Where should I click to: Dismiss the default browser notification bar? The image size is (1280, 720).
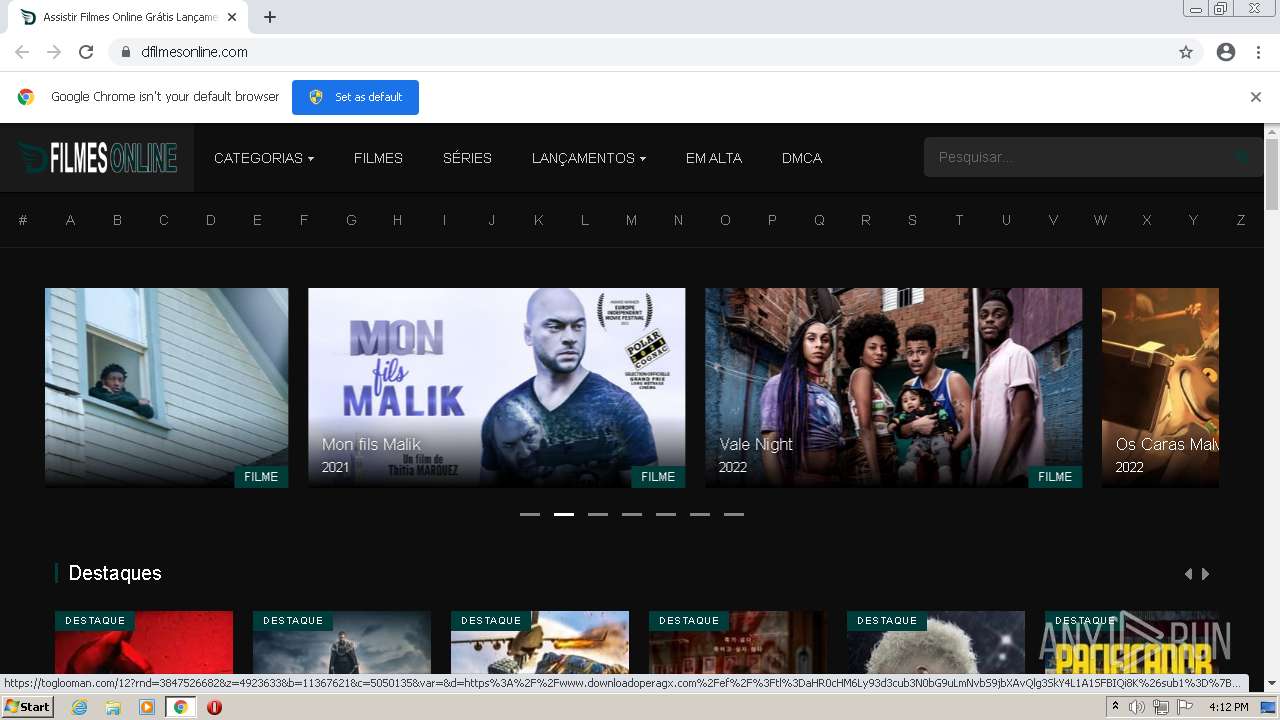(x=1256, y=97)
